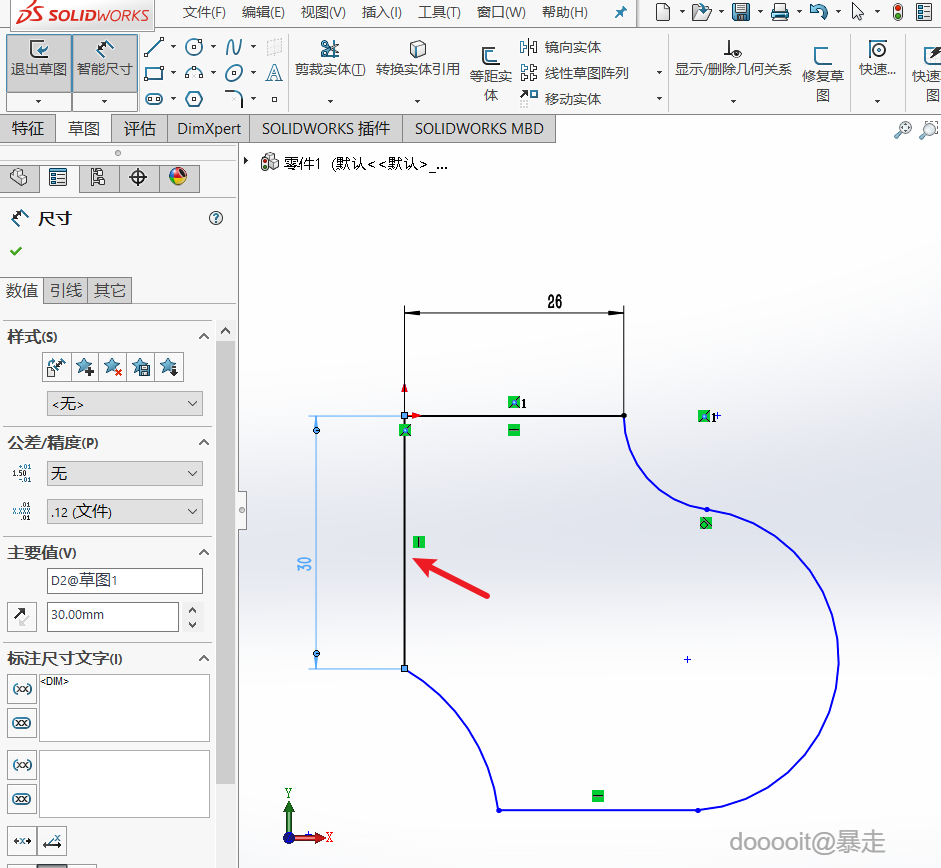Collapse the 公差/精度(P) section
Screen dimensions: 941x868
click(x=204, y=442)
